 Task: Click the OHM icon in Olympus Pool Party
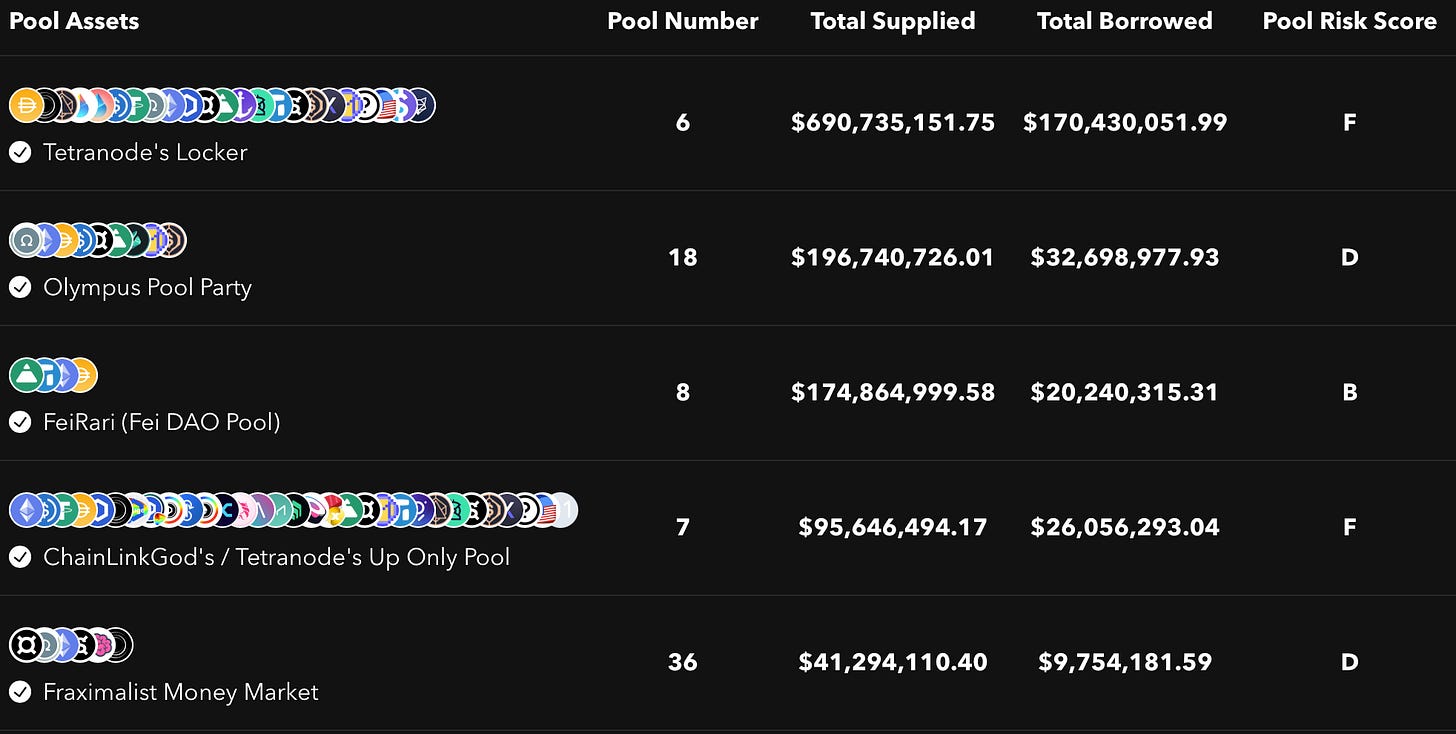coord(26,240)
